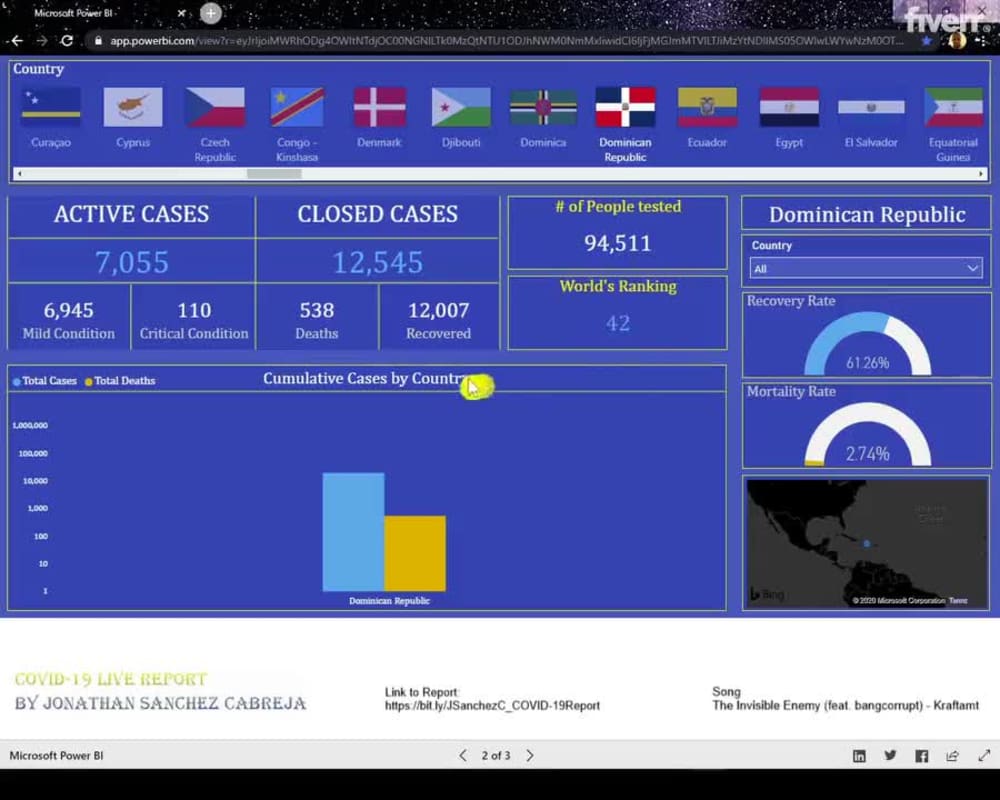The width and height of the screenshot is (1000, 800).
Task: Click the Twitter share icon
Action: coord(890,756)
